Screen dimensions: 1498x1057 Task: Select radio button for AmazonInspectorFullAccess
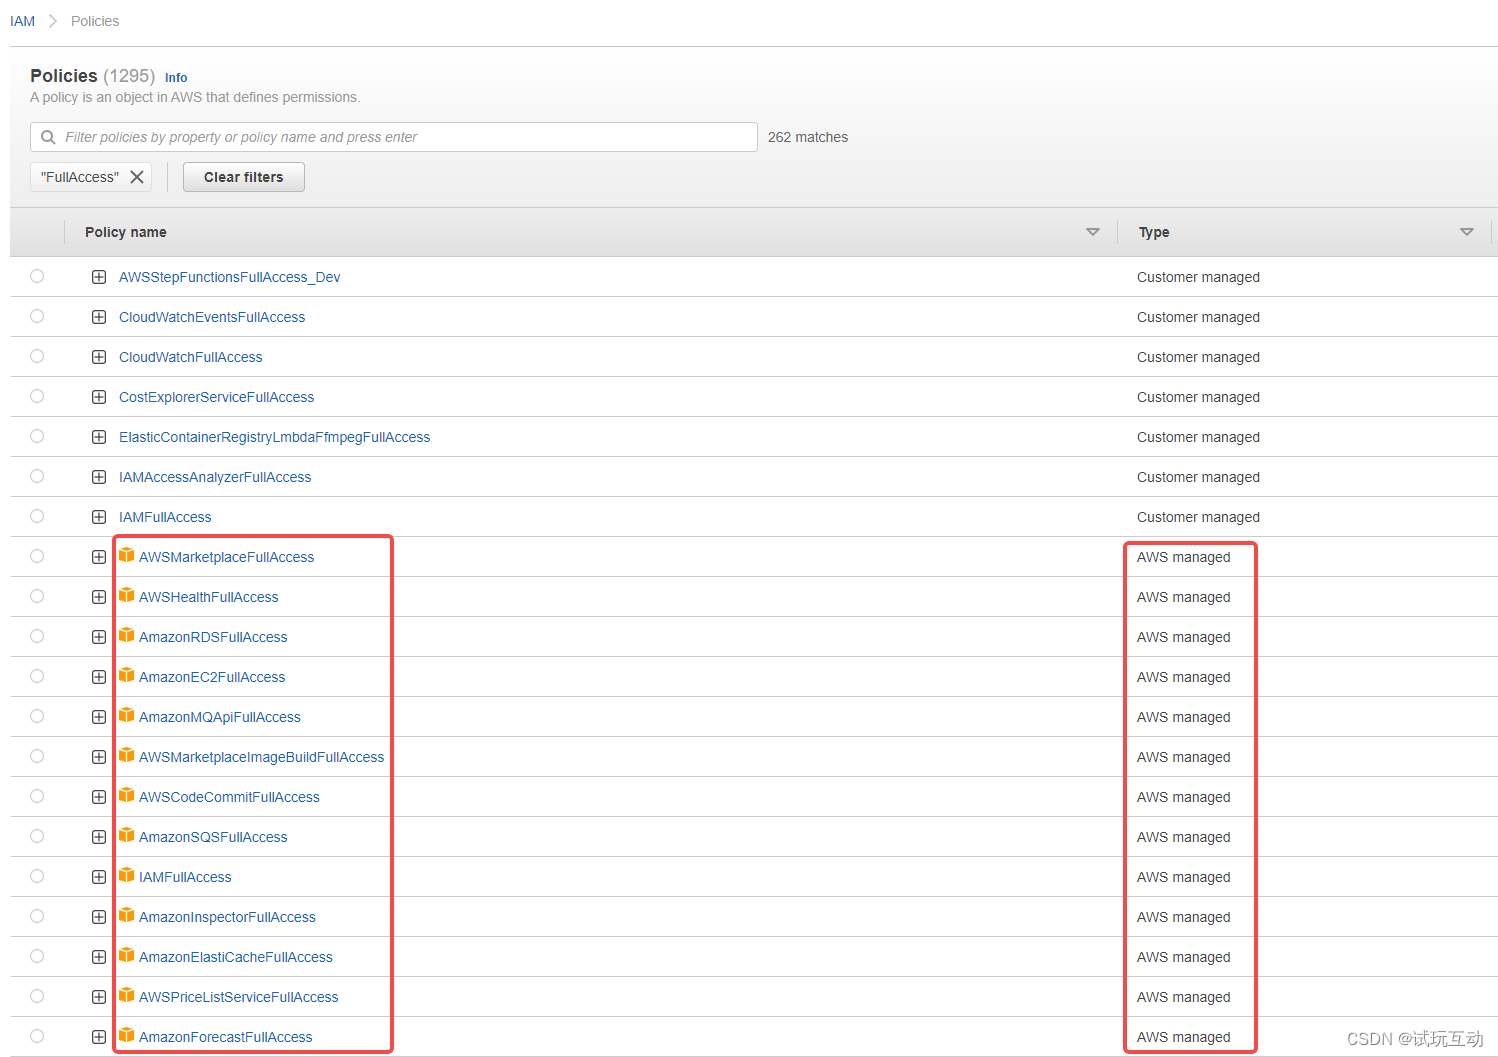[37, 916]
